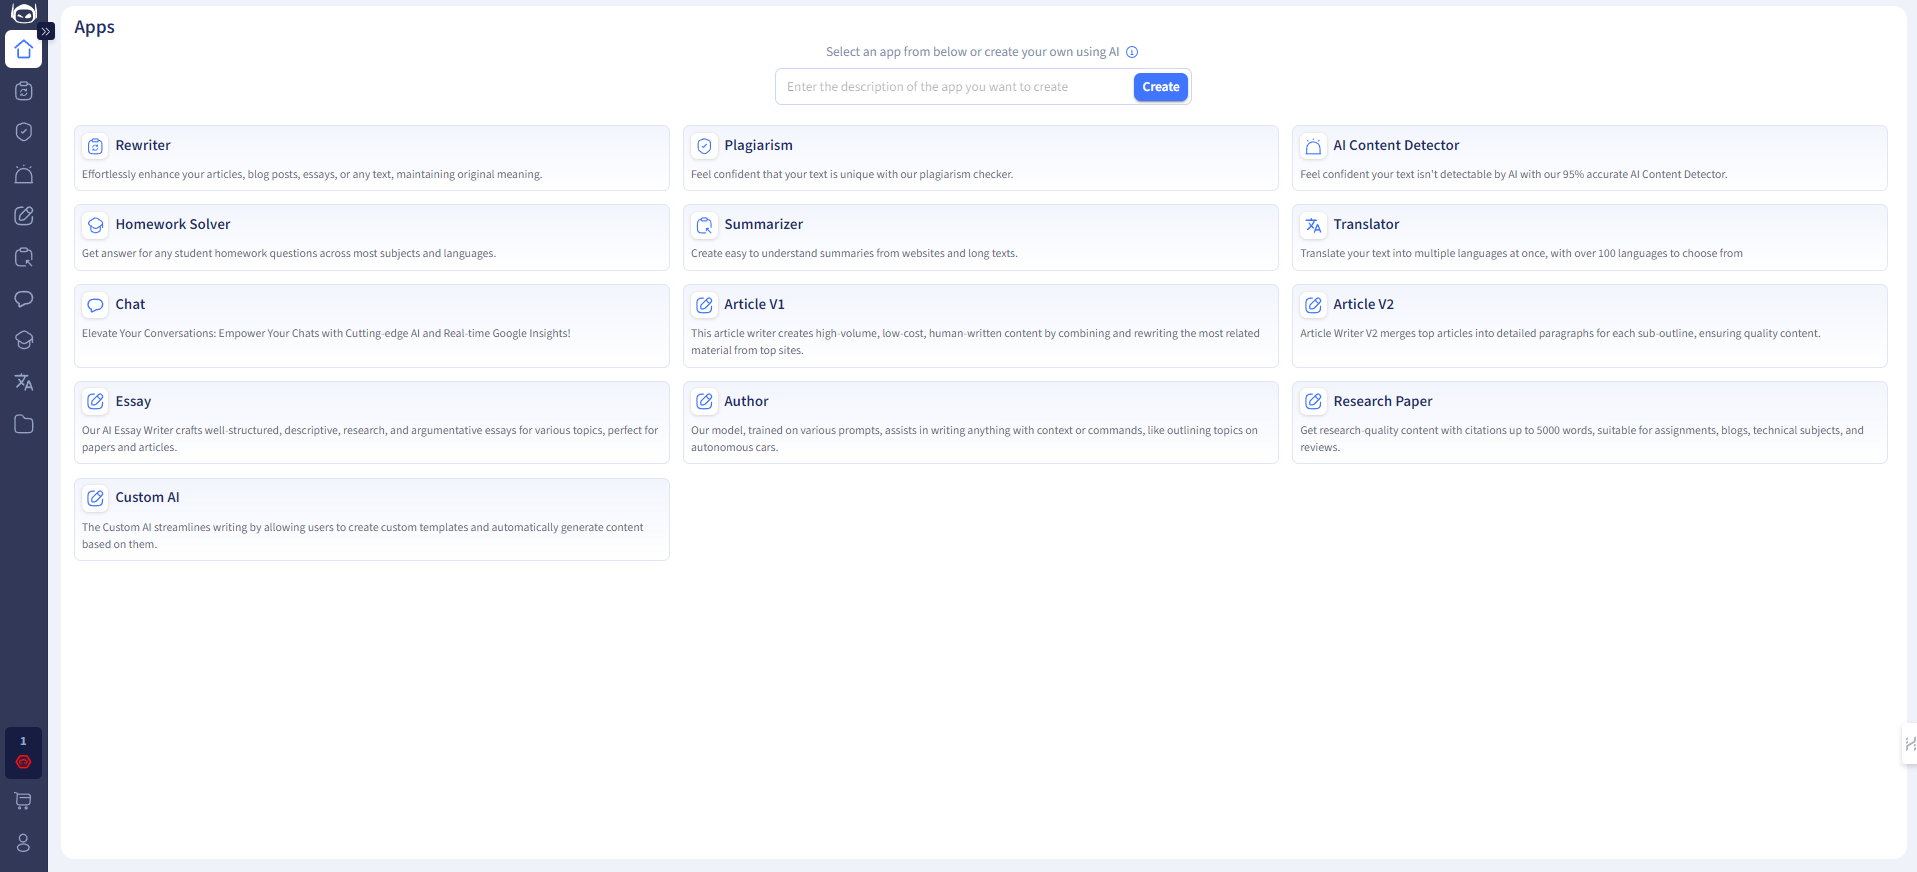The width and height of the screenshot is (1917, 872).
Task: Click the Homework Solver graduation cap sidebar icon
Action: (24, 340)
